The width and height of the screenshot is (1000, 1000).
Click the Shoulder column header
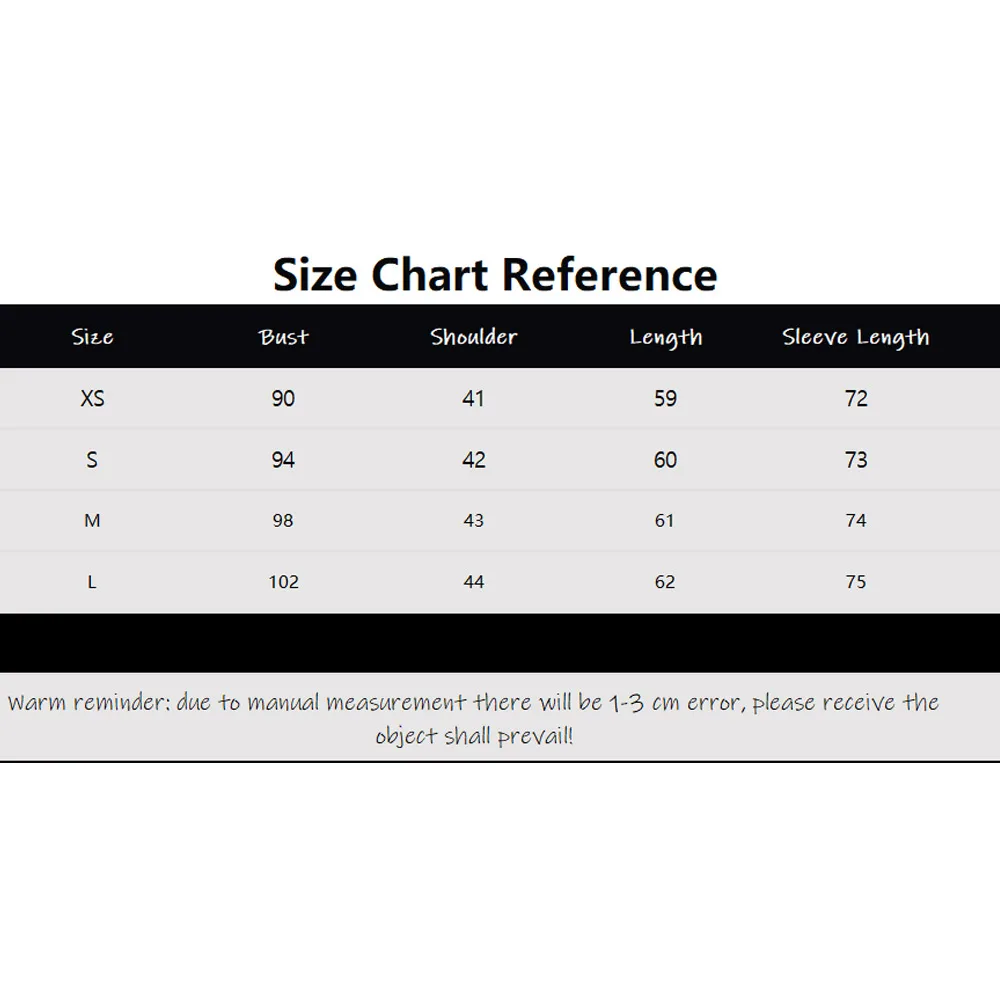473,337
